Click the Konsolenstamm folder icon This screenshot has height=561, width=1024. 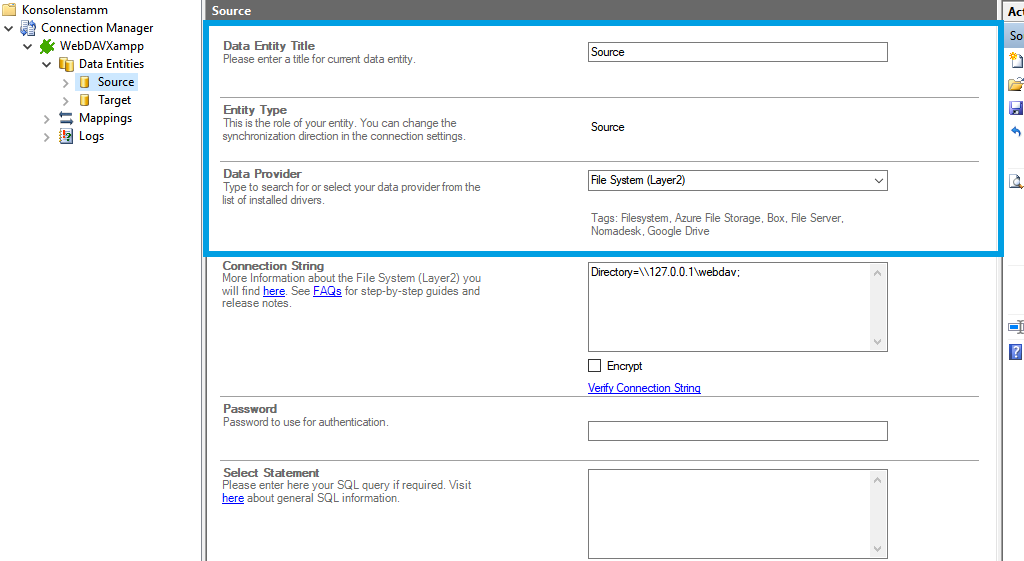[x=9, y=10]
